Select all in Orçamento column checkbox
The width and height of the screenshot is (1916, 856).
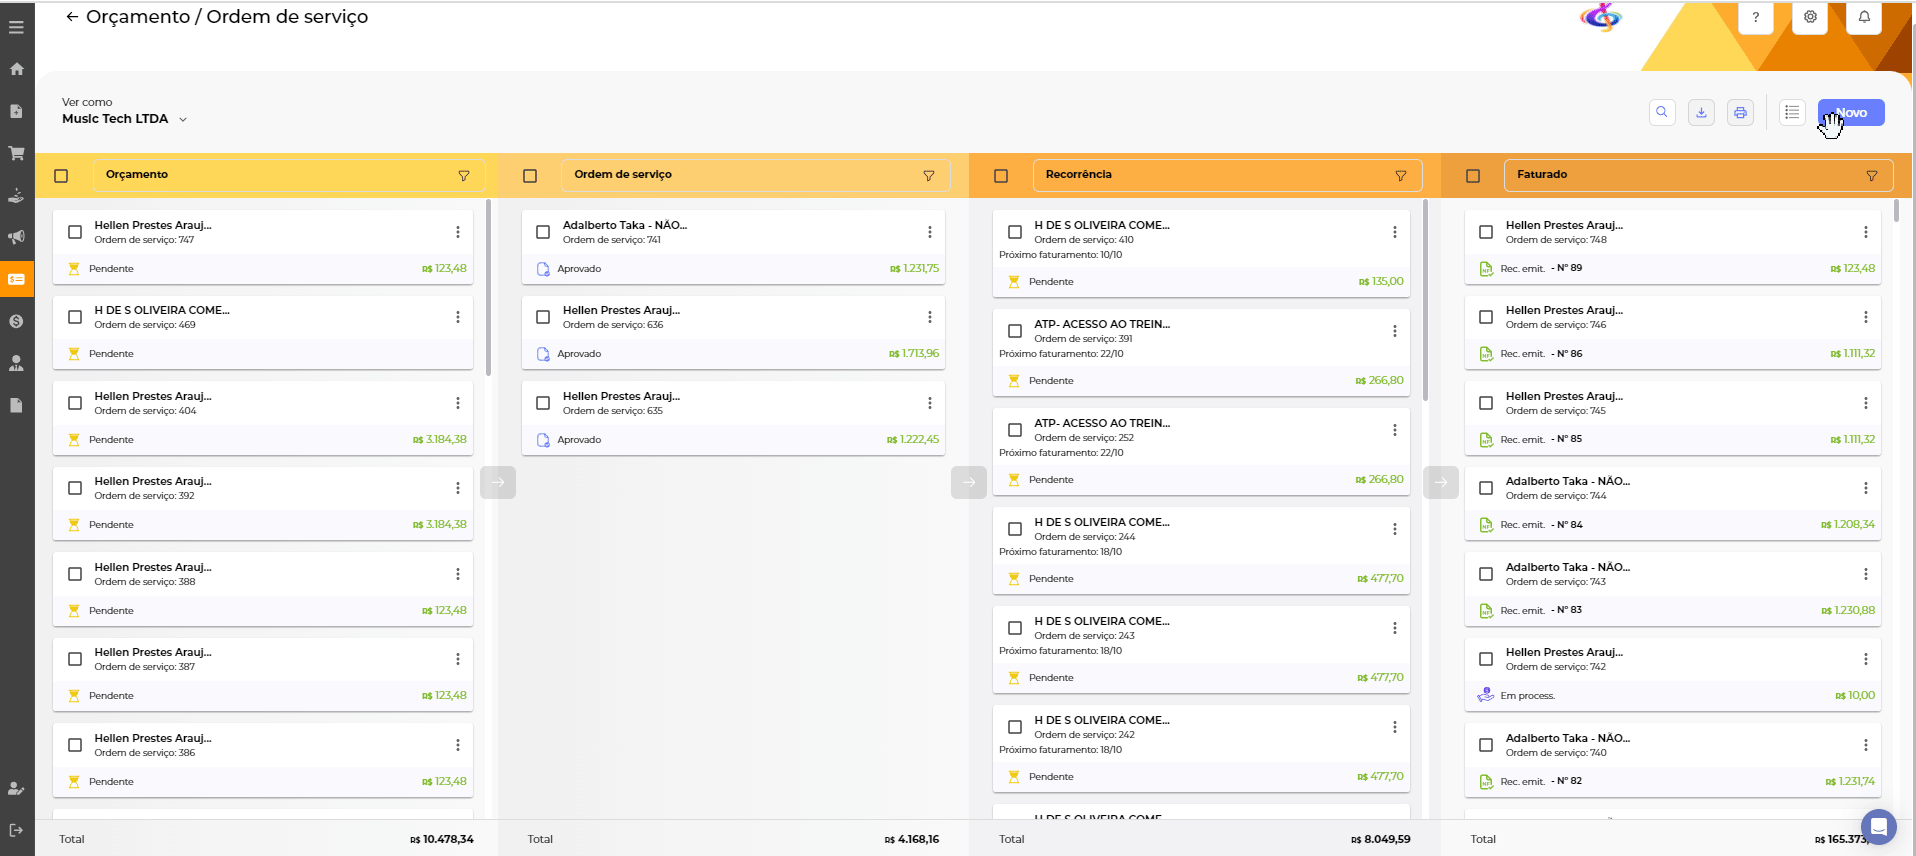61,176
